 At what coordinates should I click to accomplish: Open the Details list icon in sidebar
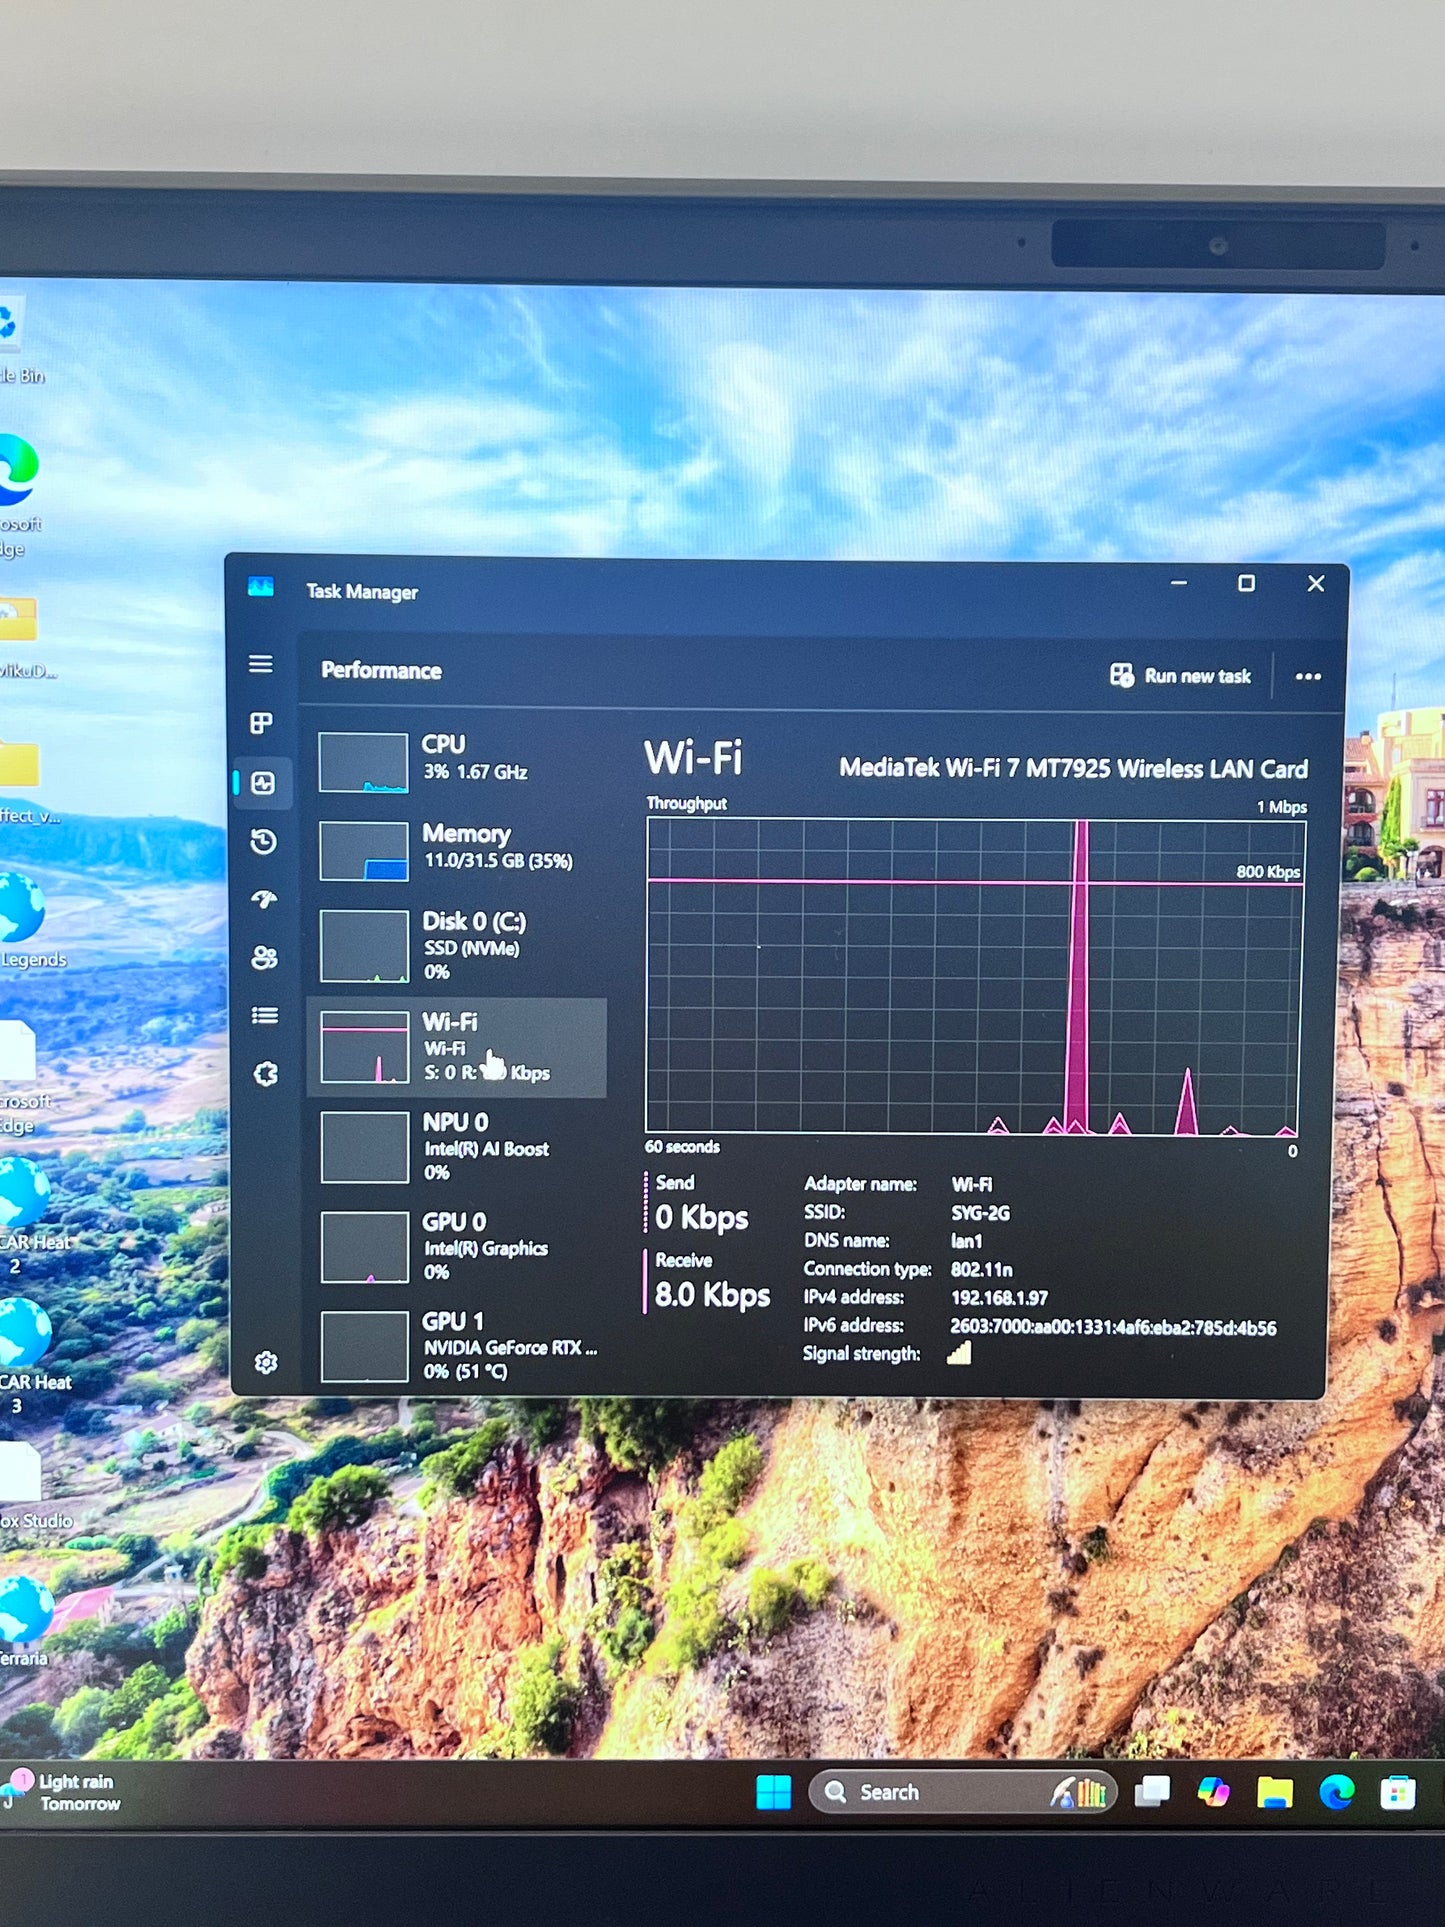(265, 1016)
